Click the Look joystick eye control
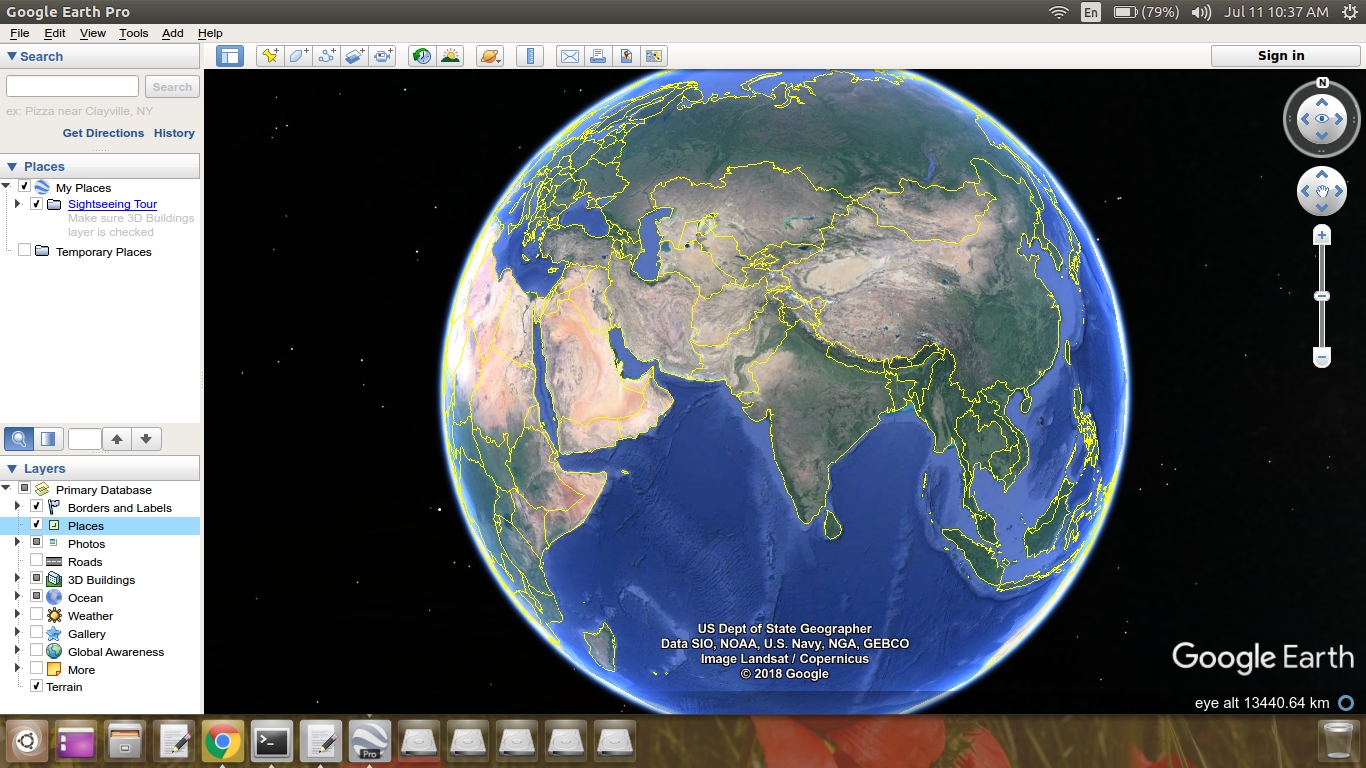1366x768 pixels. tap(1322, 119)
